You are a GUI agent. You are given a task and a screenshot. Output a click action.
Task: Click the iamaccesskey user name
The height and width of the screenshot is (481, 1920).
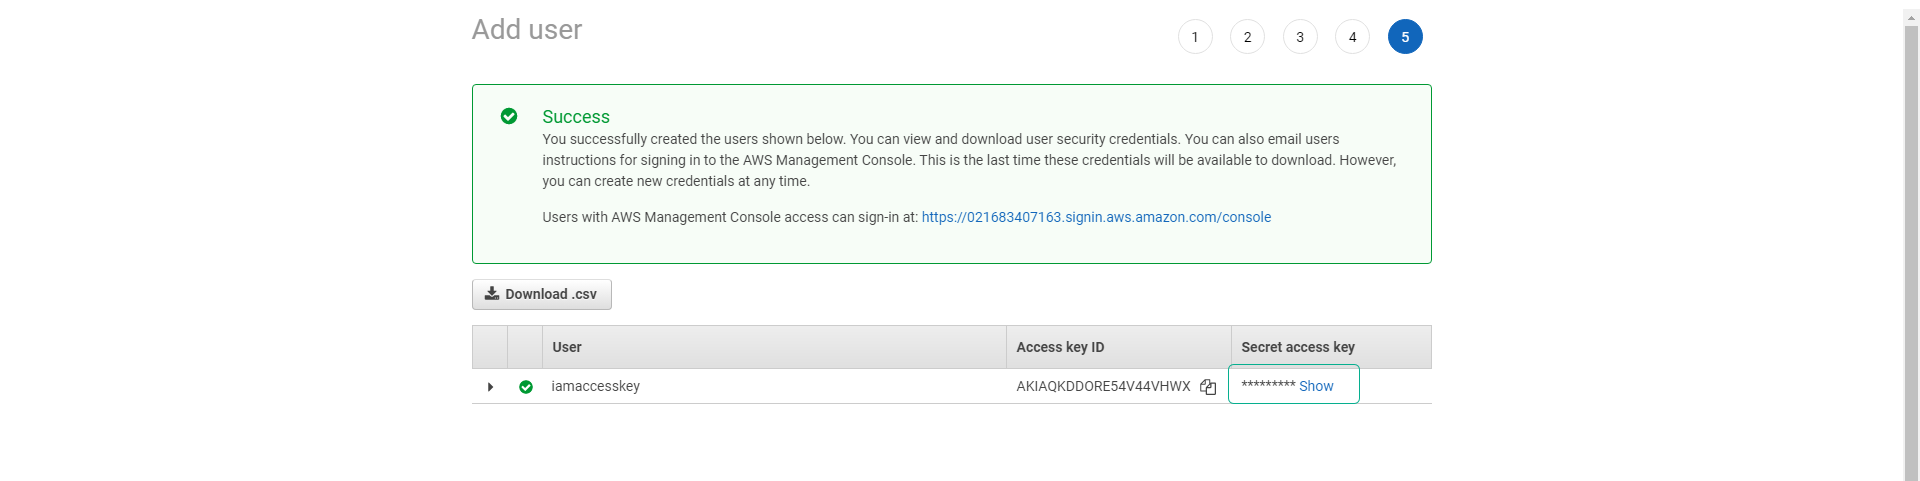coord(596,386)
